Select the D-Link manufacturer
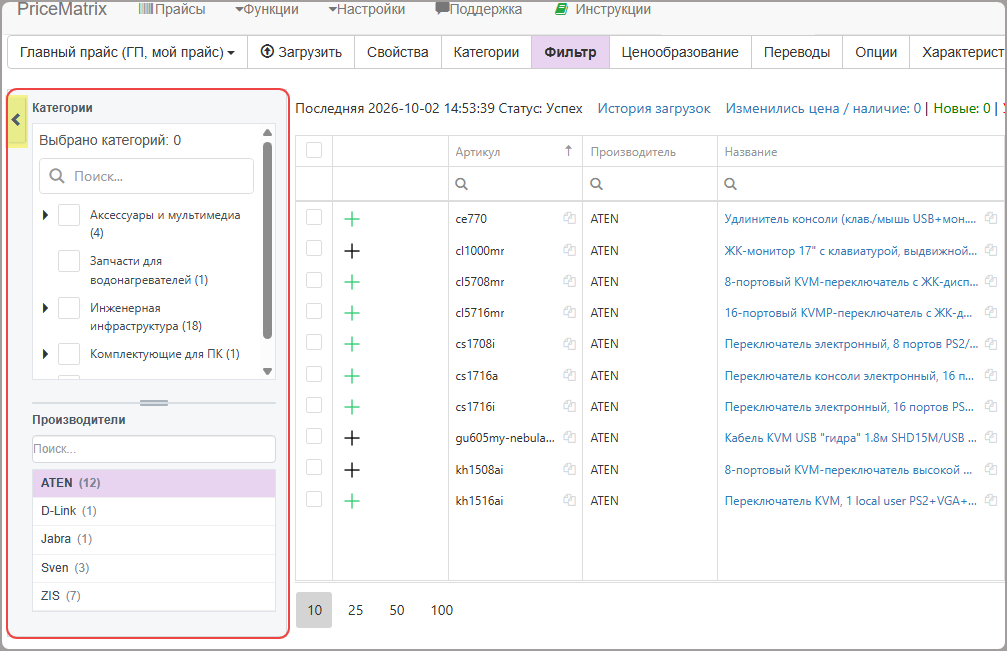Screen dimensions: 1007x651 click(154, 511)
